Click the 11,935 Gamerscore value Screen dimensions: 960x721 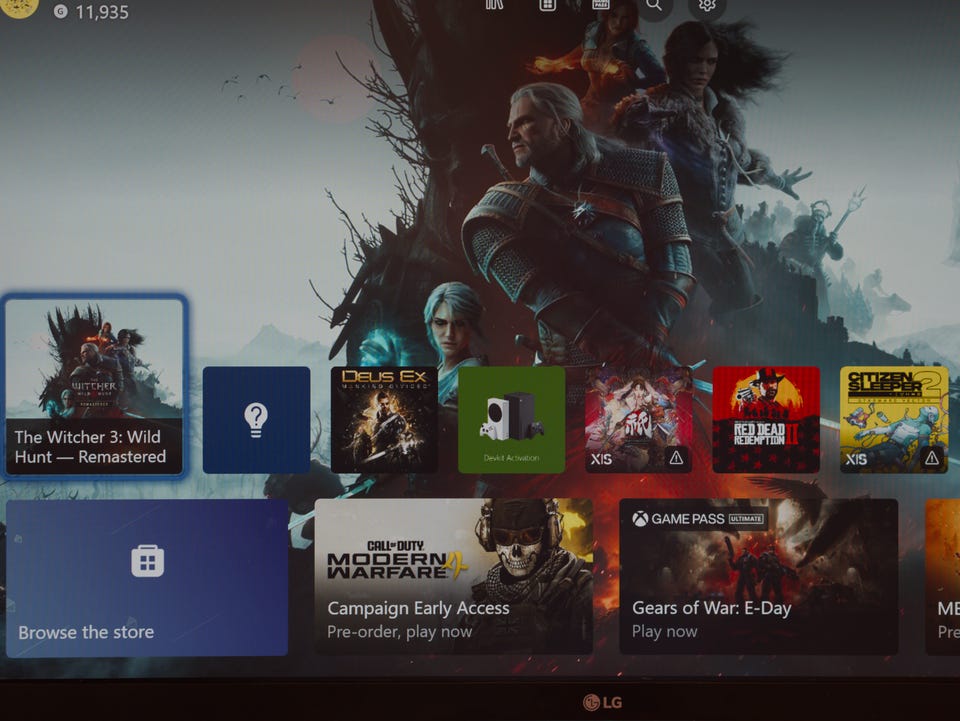pyautogui.click(x=102, y=12)
